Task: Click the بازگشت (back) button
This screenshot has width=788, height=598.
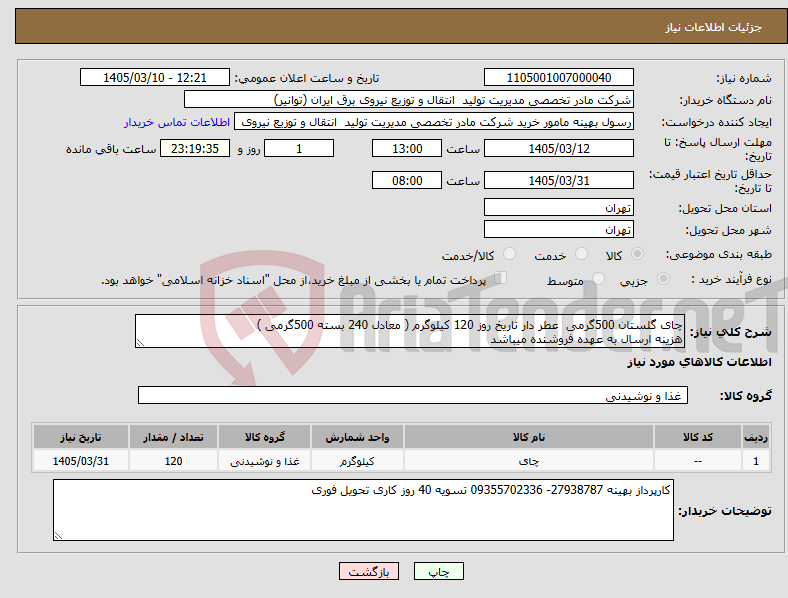Action: point(369,571)
